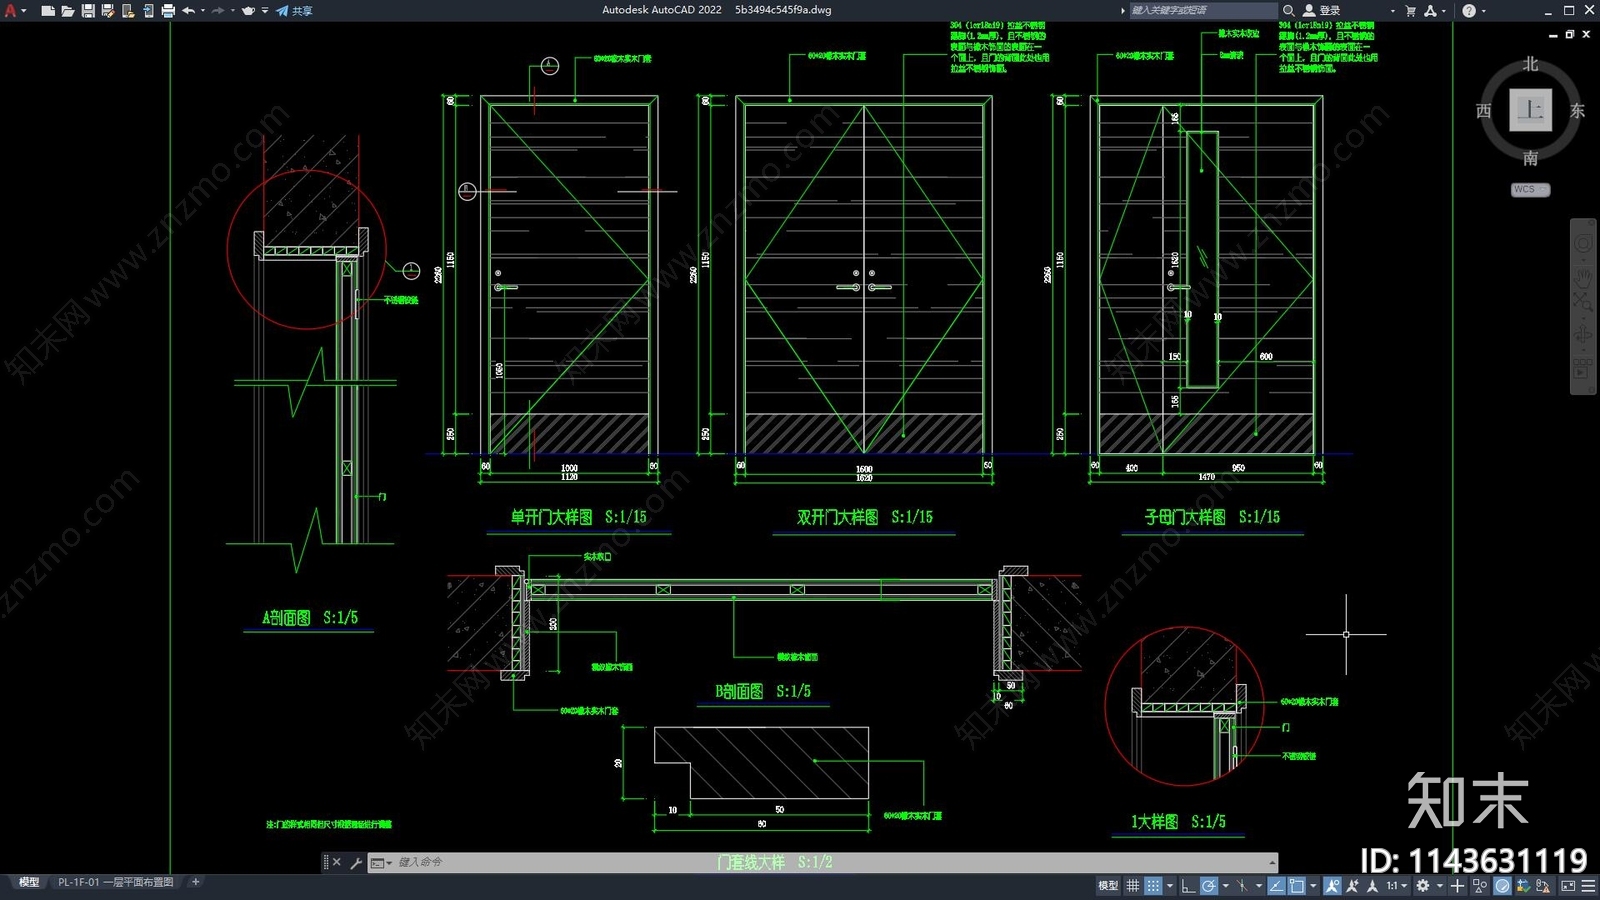Switch to the PL-1F-01 layout tab
This screenshot has width=1600, height=900.
[x=115, y=882]
